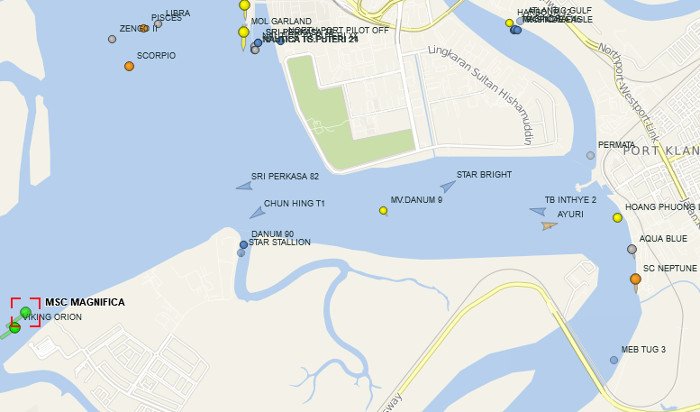
Task: Click the CHUN HING T1 vessel arrow
Action: coord(257,212)
